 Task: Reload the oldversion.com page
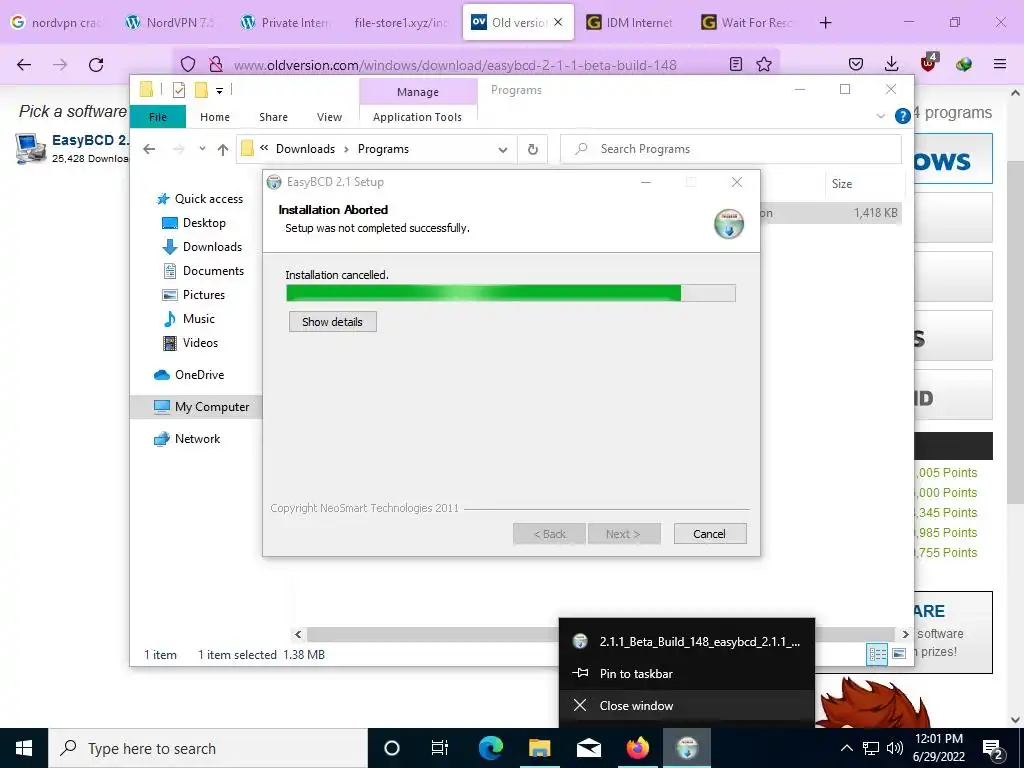[96, 65]
